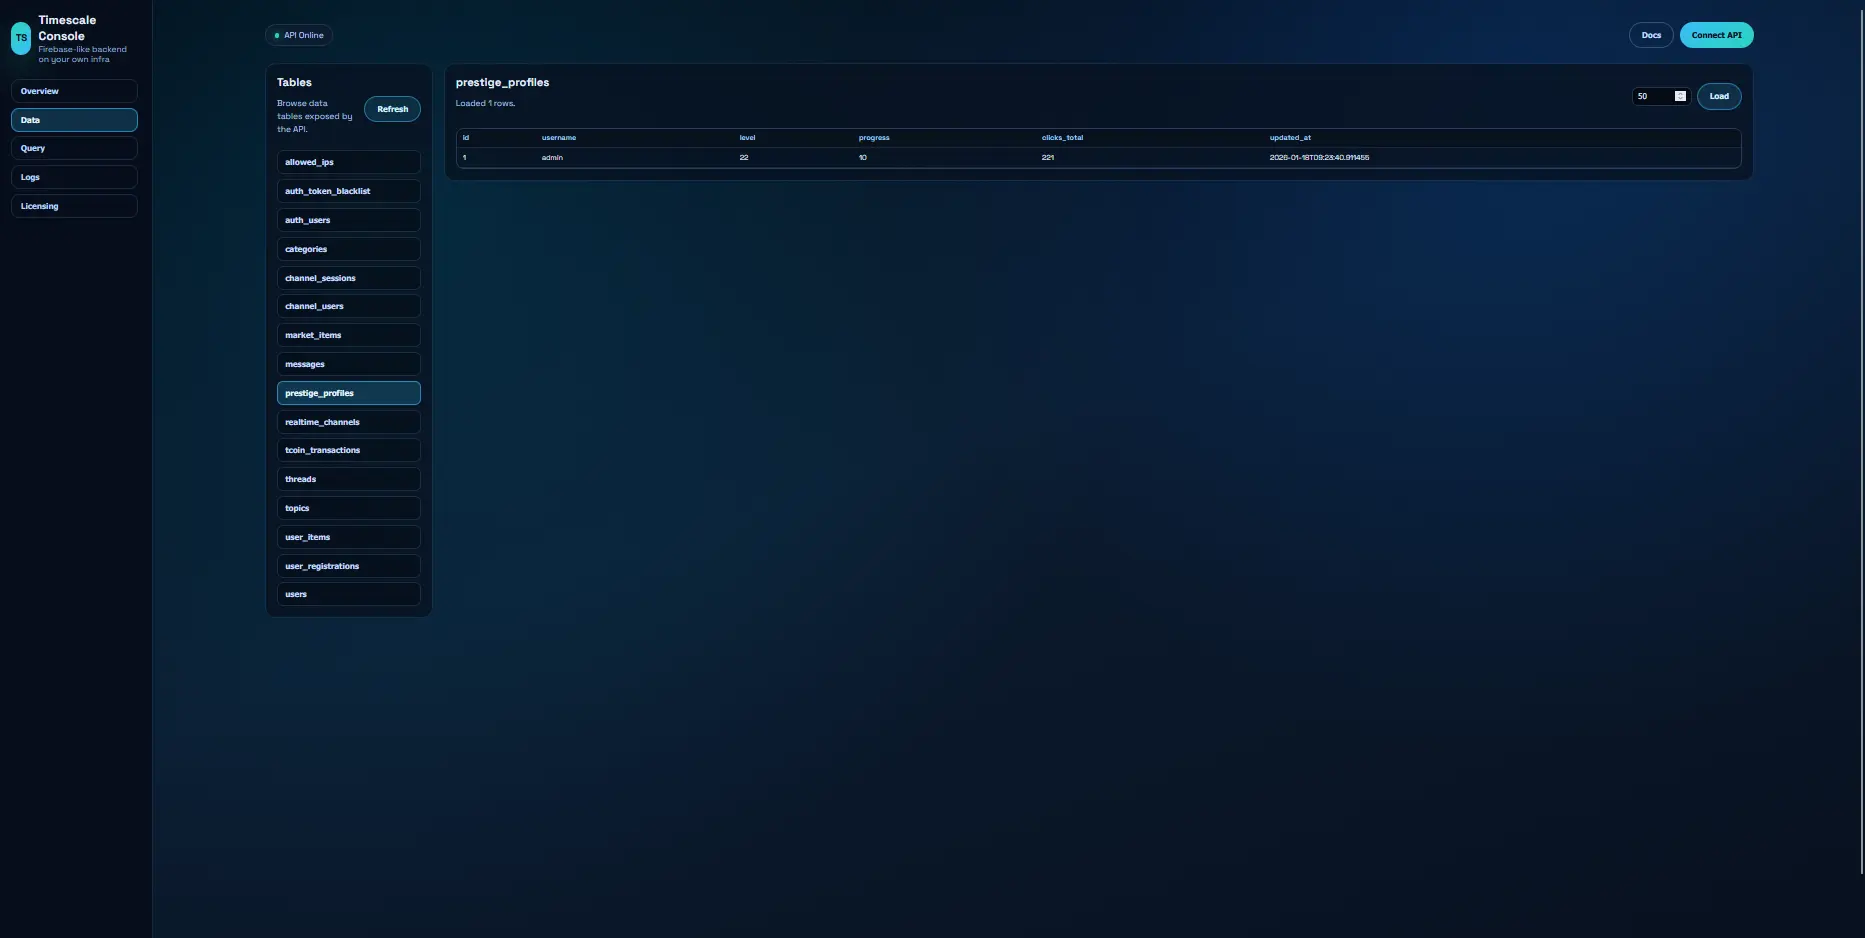Screen dimensions: 1865x938
Task: Open the Overview section
Action: pos(74,91)
